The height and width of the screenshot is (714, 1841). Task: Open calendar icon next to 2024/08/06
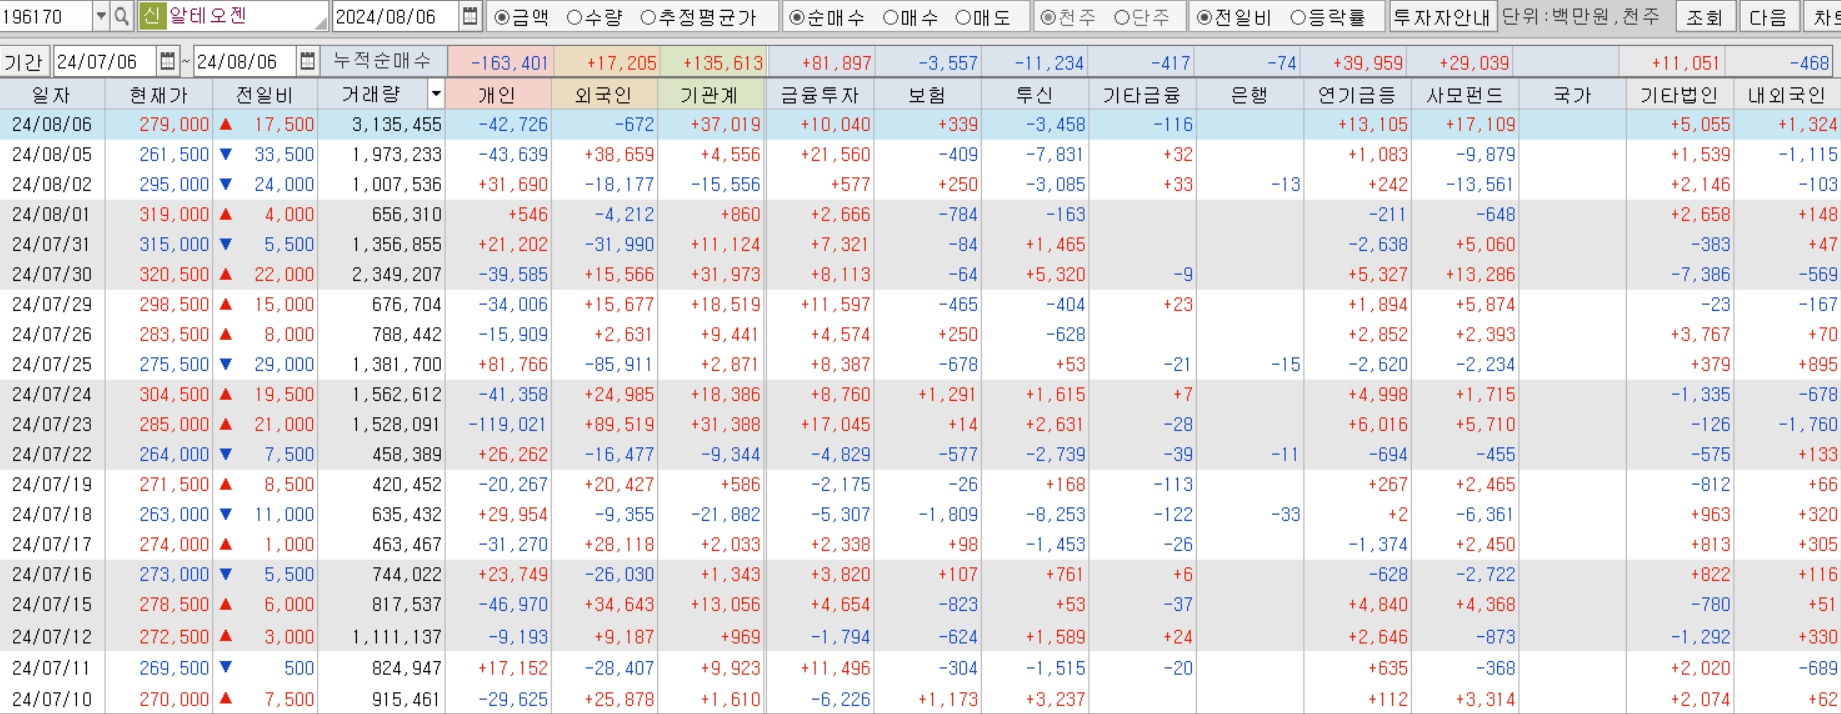pos(470,17)
